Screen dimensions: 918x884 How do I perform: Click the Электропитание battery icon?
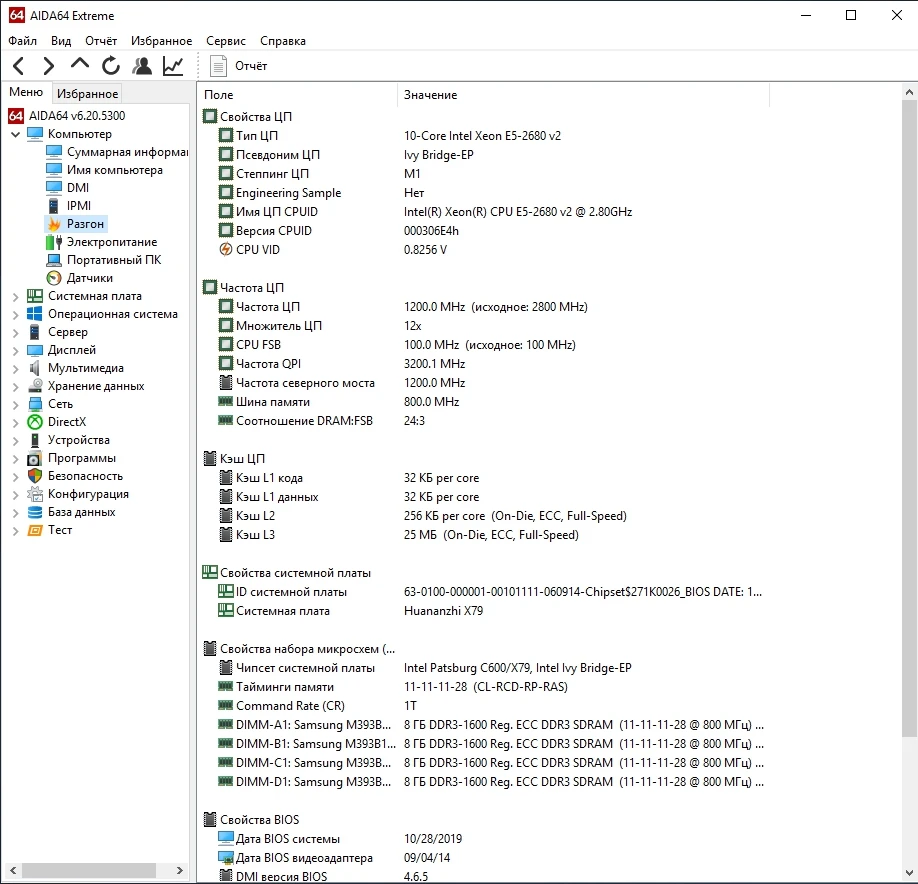(x=54, y=242)
